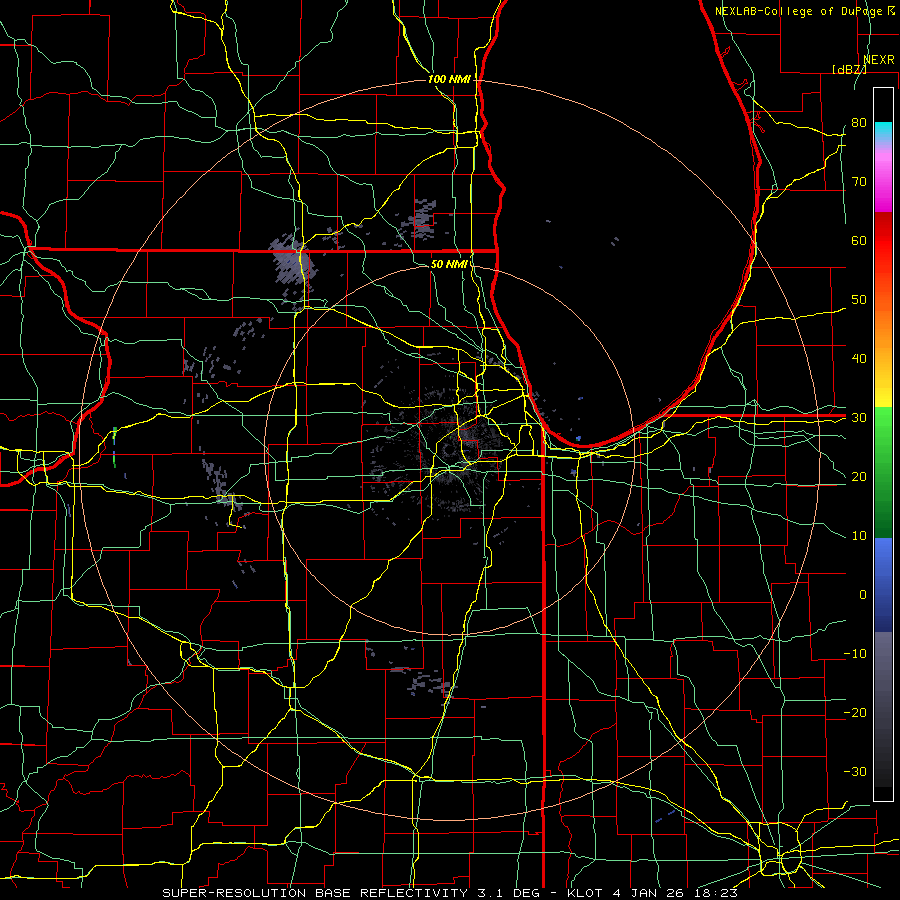Click the 'SUPER-RESOLUTION BASE REFLECTIVITY 3.1 DEG' caption
The width and height of the screenshot is (900, 900).
coord(351,893)
